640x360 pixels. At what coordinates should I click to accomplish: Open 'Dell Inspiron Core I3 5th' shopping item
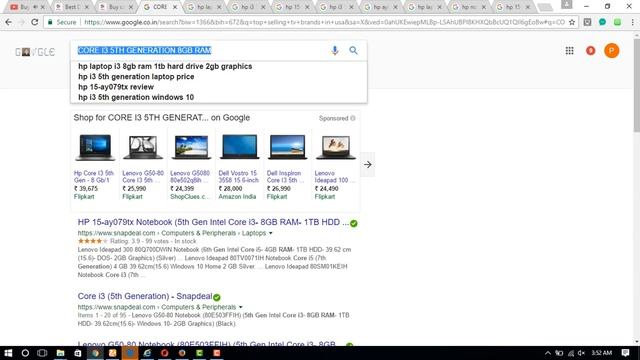click(285, 176)
